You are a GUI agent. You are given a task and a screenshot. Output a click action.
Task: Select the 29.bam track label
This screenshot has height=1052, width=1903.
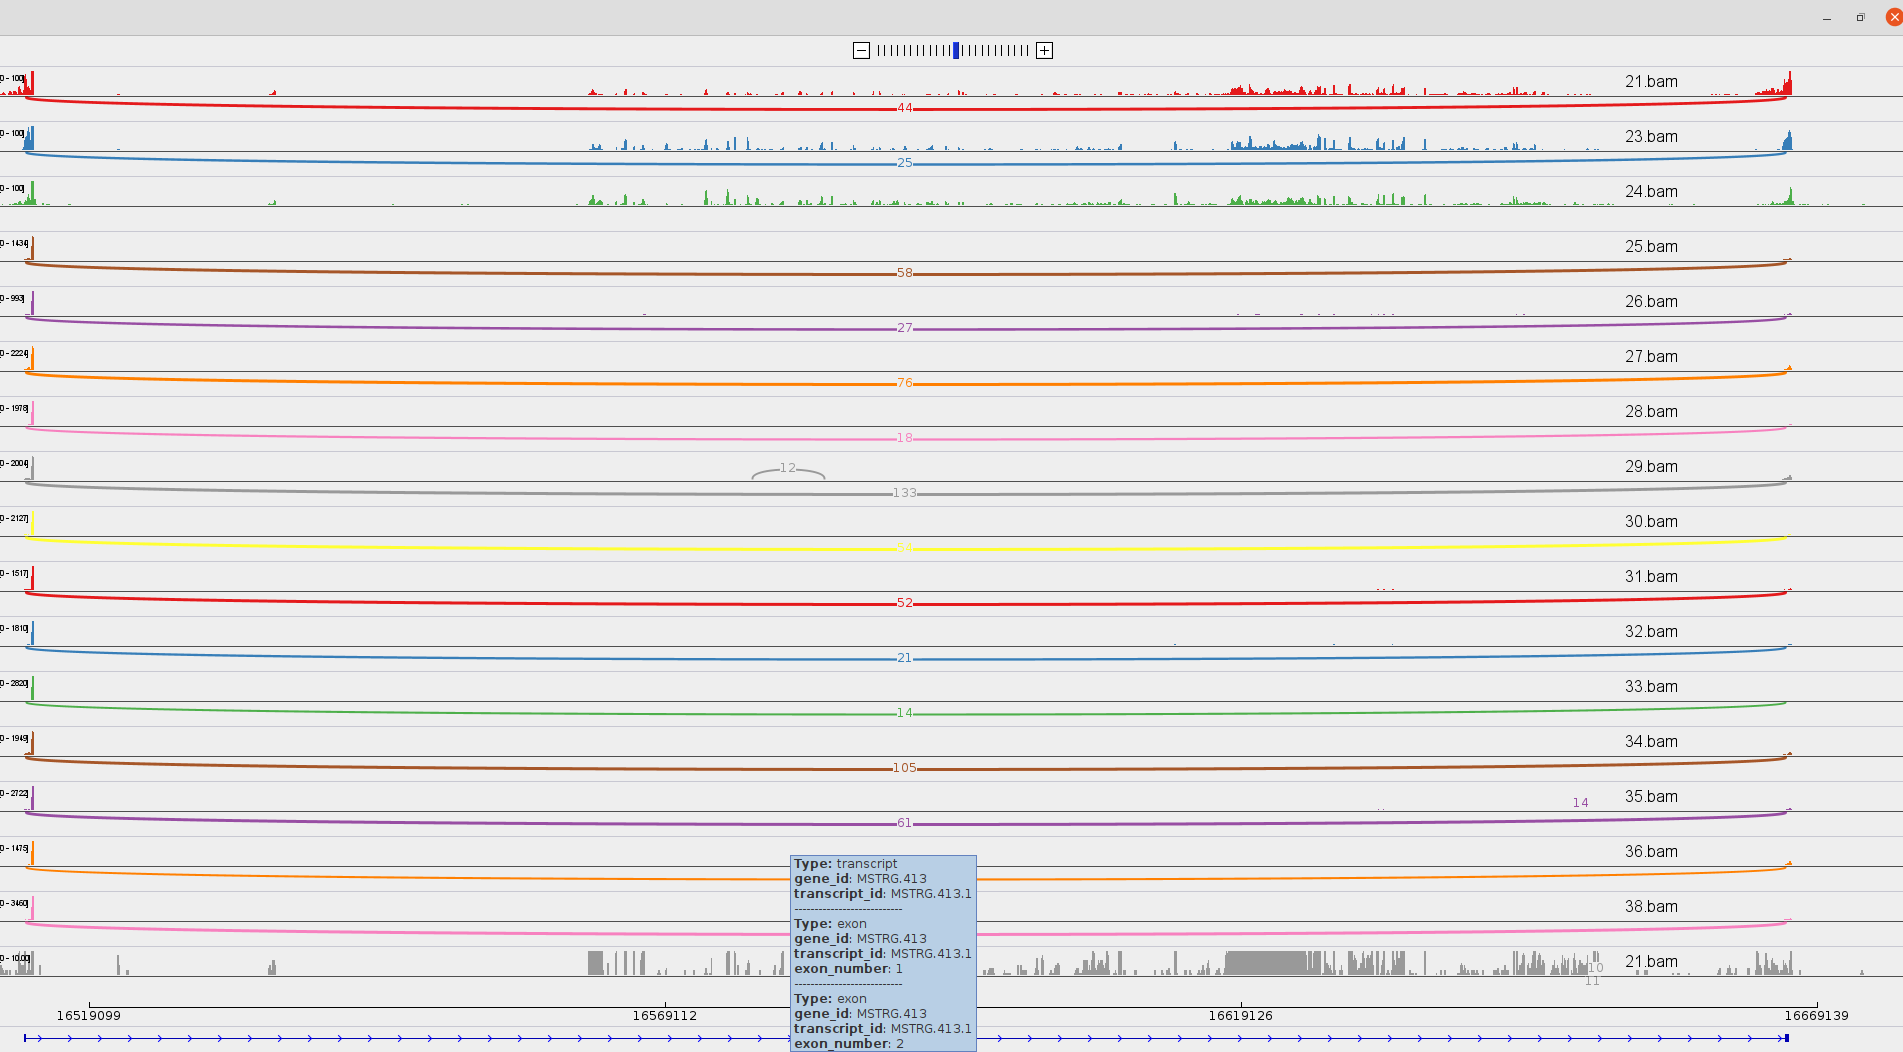coord(1652,466)
